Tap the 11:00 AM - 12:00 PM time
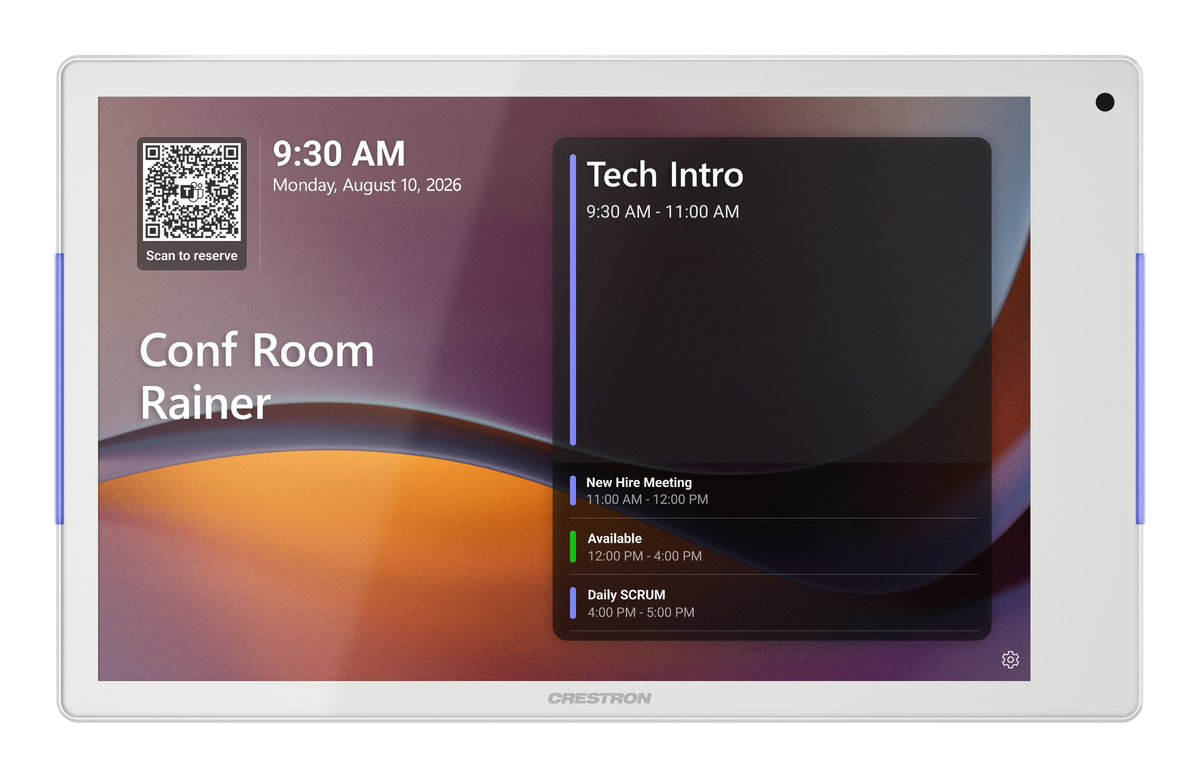1200x778 pixels. (647, 499)
